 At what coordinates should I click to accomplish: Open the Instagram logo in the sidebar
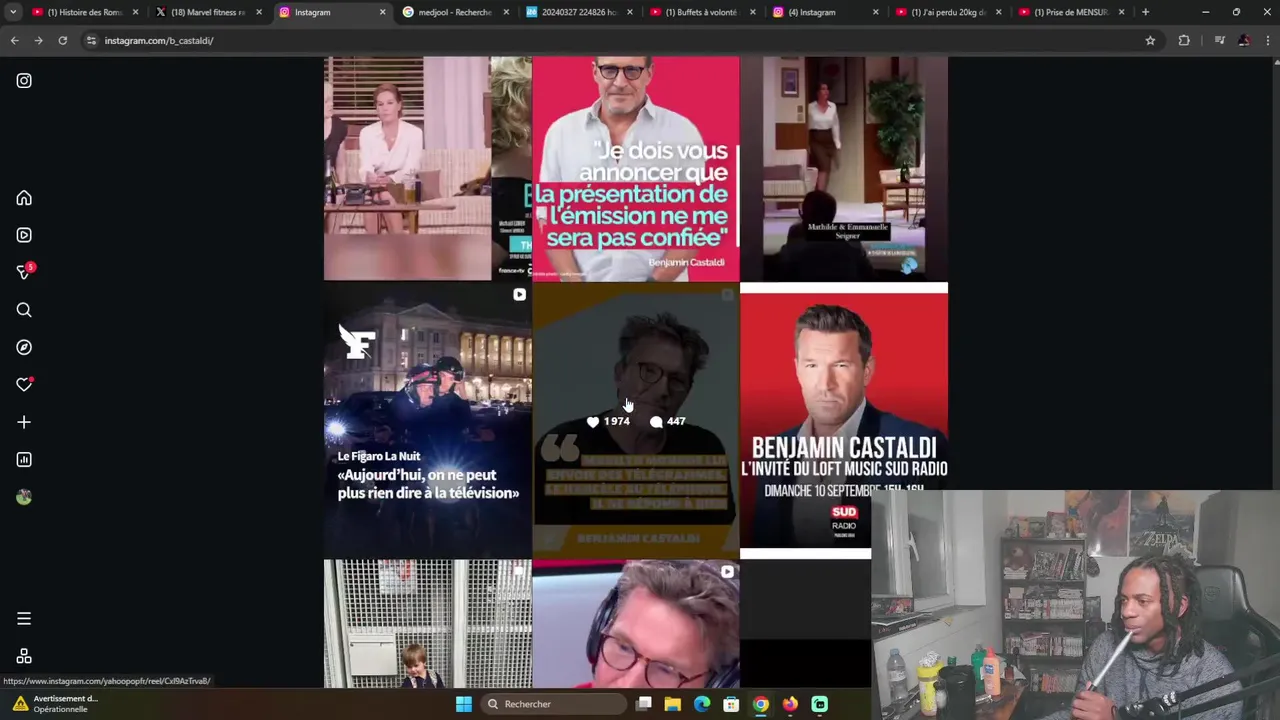coord(24,81)
